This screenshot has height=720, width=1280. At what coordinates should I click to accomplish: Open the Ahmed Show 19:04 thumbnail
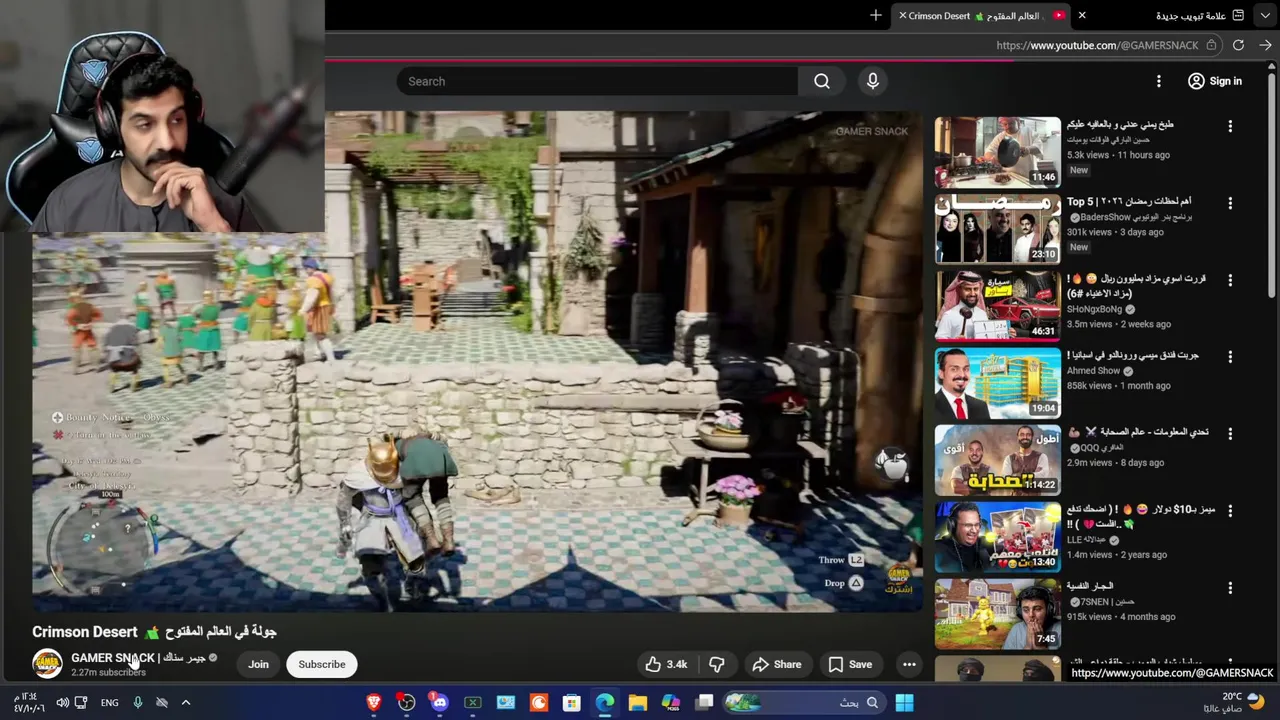point(997,383)
